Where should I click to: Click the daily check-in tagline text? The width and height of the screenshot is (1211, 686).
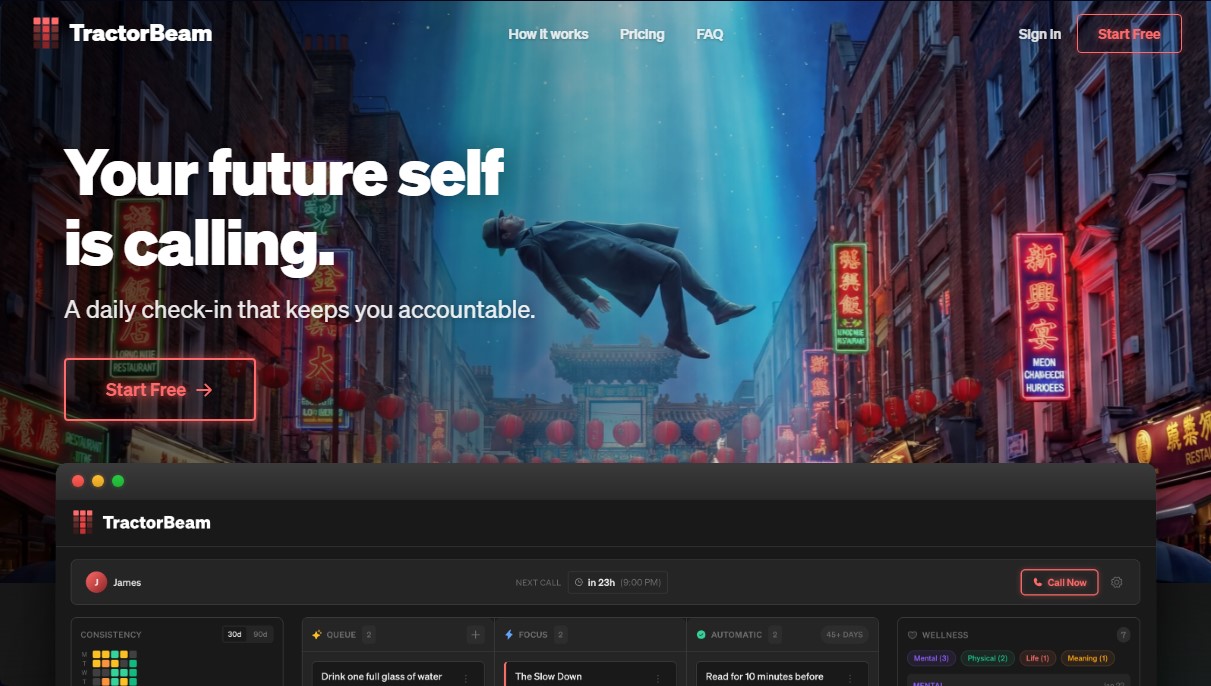(300, 310)
